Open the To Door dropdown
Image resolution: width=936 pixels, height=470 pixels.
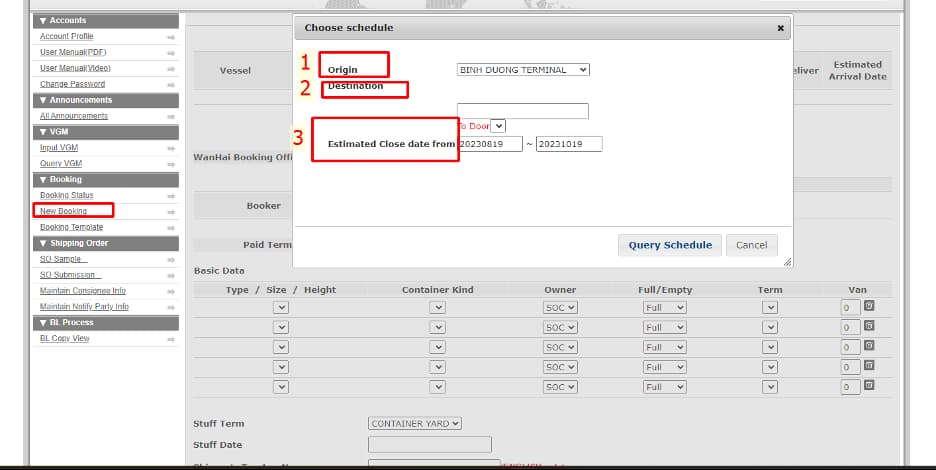pos(498,126)
